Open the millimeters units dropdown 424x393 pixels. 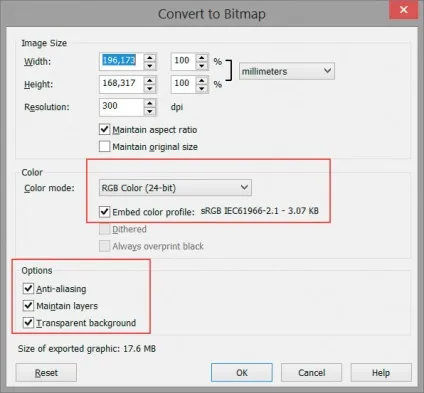click(x=287, y=71)
